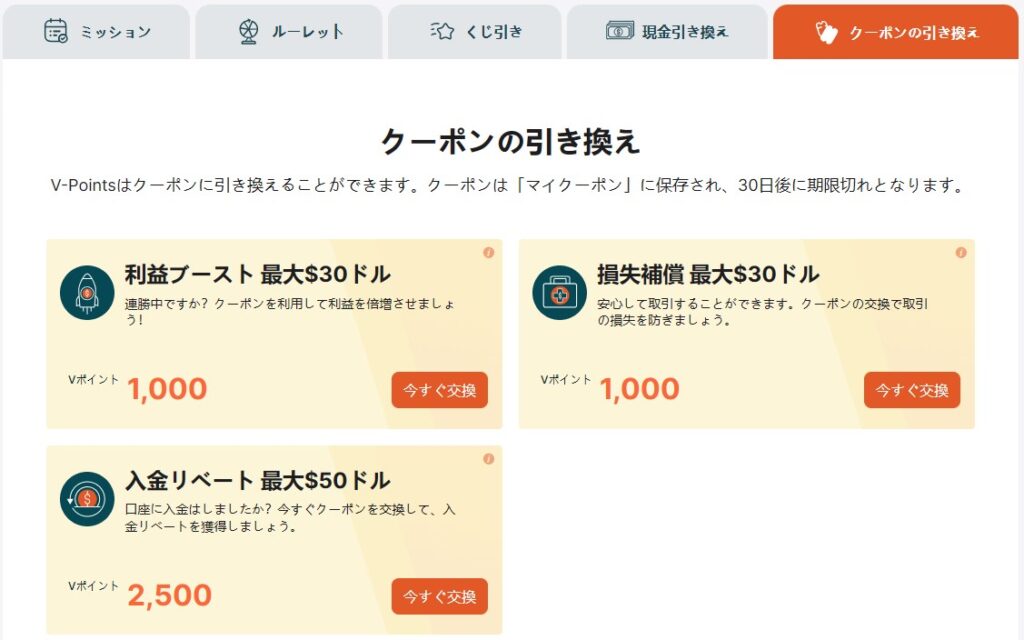Redeem 入金リベート with 今すぐ交換 button
This screenshot has width=1024, height=640.
[x=439, y=597]
